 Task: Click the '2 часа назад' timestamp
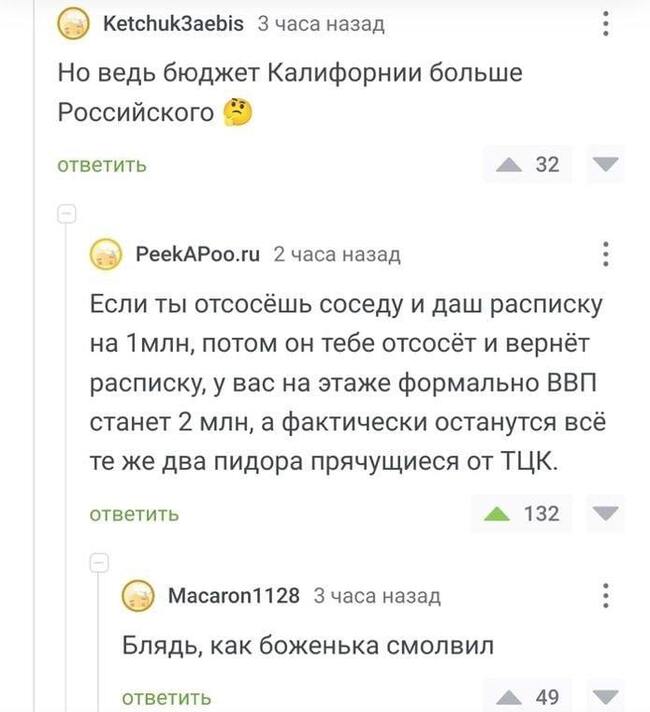[337, 256]
